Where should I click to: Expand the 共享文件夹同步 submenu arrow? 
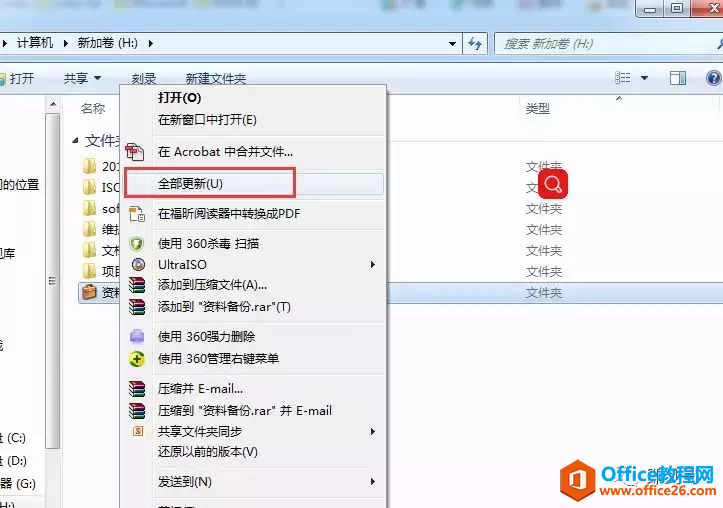tap(373, 431)
